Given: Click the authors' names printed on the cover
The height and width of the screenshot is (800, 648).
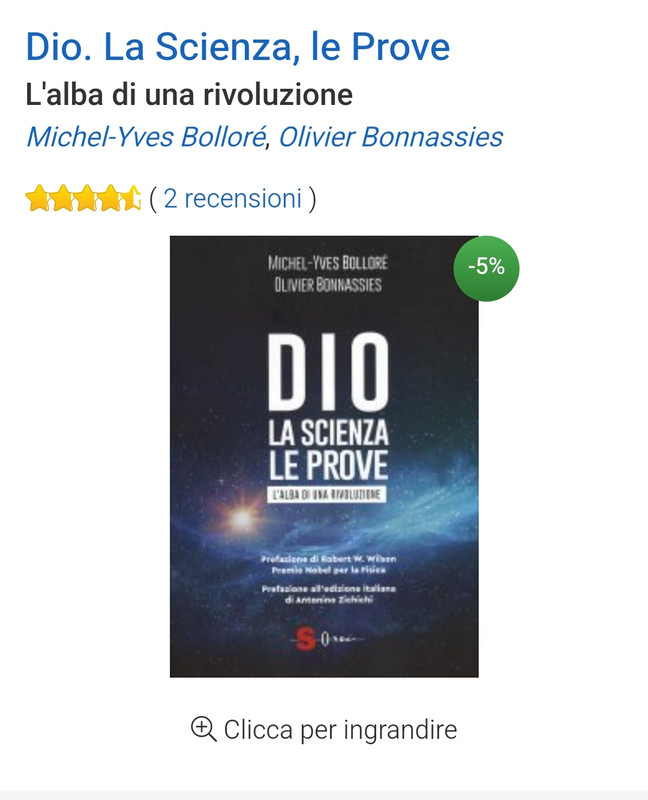Looking at the screenshot, I should [x=328, y=273].
